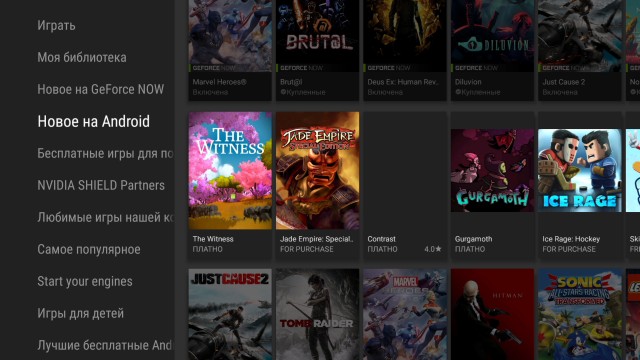Select Deus Ex: Human Revolution tile
Screen dimensions: 640x360
[x=405, y=50]
